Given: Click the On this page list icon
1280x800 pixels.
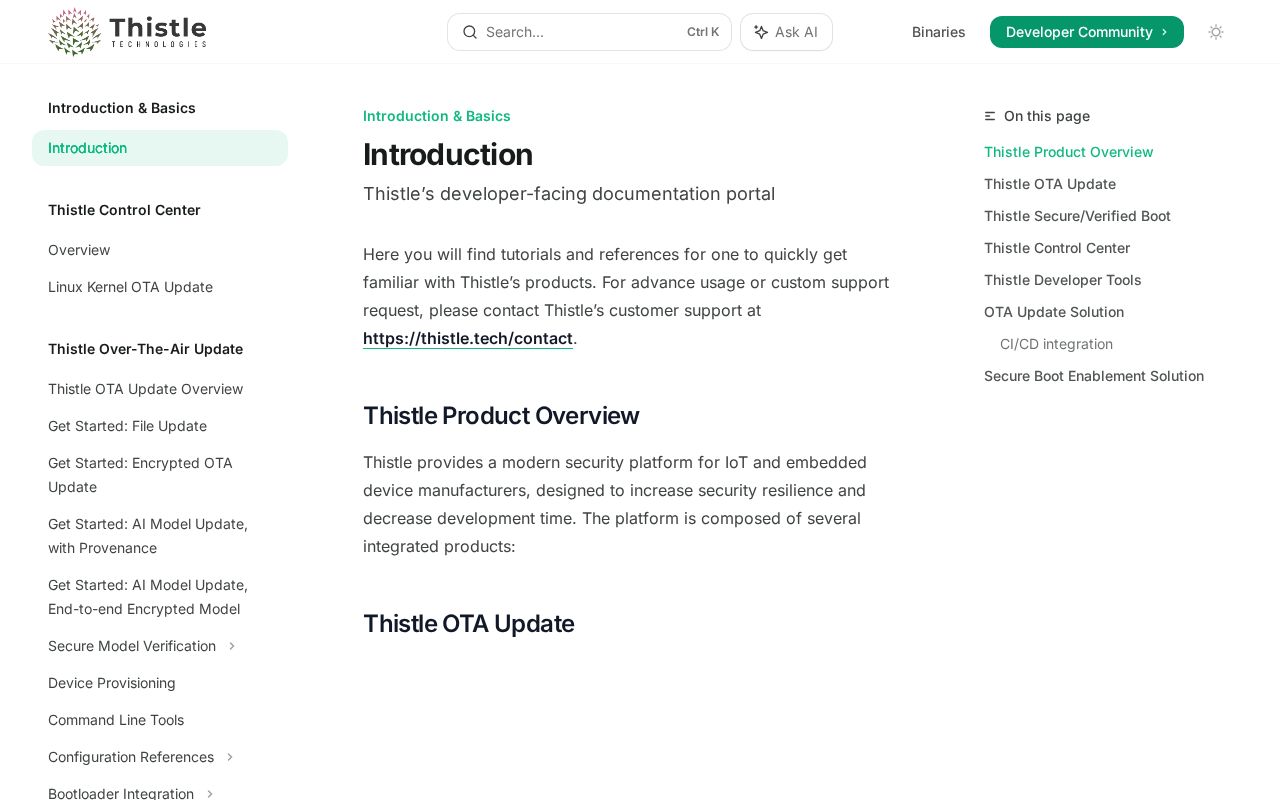Looking at the screenshot, I should [990, 116].
